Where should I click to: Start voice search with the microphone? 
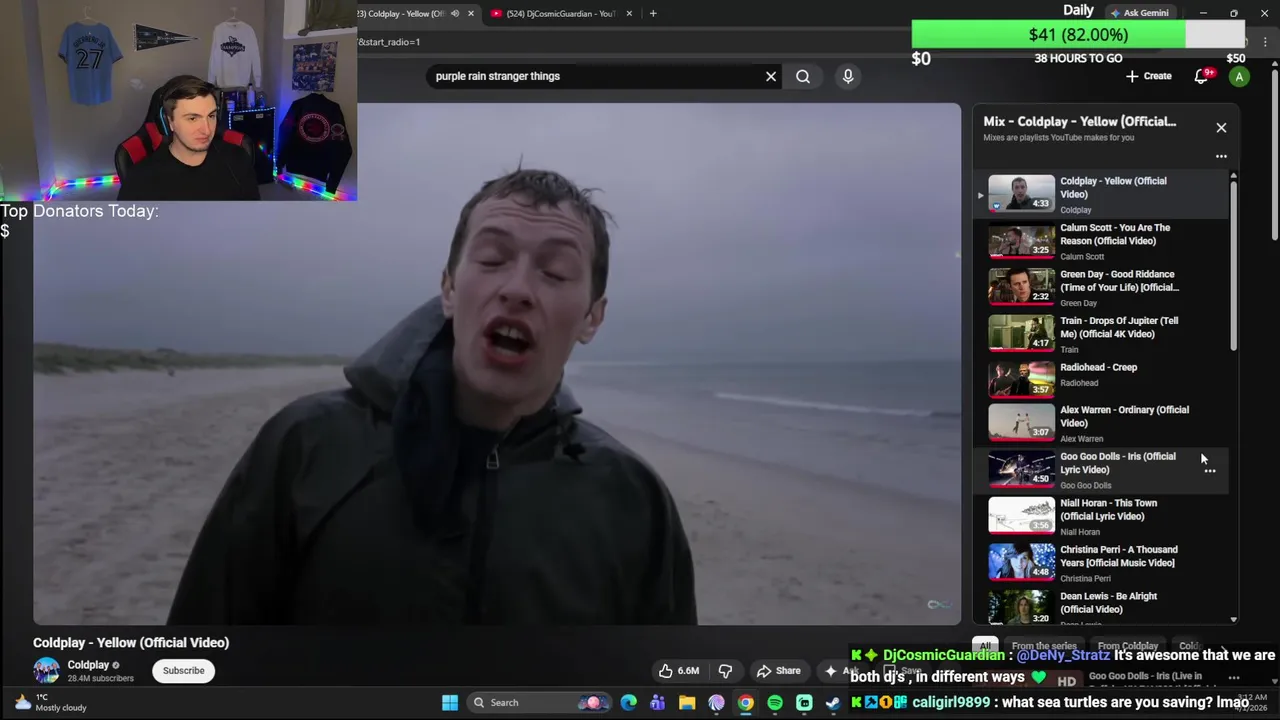click(x=848, y=76)
